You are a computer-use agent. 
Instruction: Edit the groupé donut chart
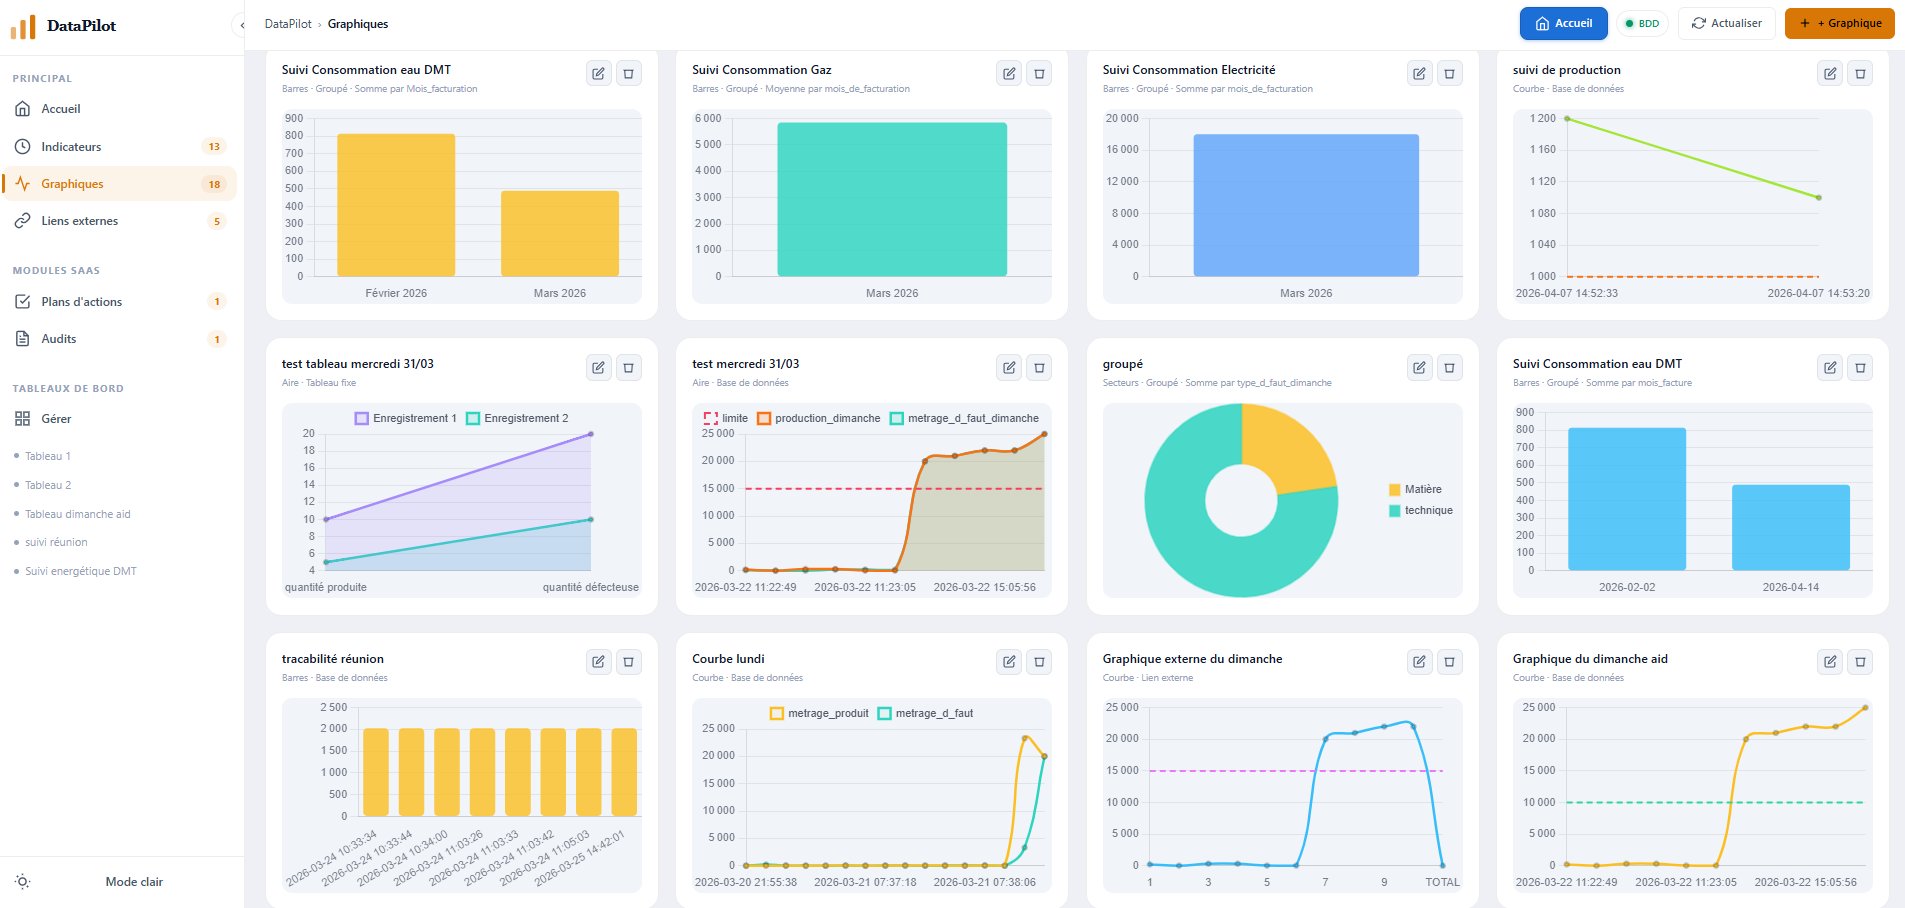[x=1419, y=367]
